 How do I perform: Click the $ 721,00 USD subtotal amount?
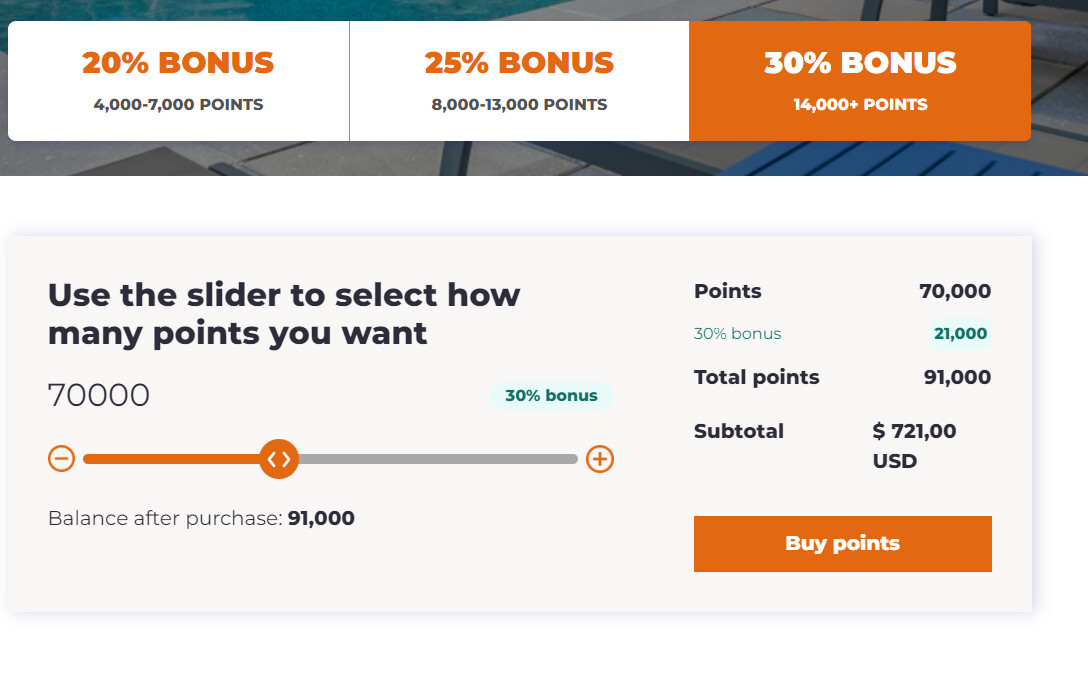(x=914, y=445)
